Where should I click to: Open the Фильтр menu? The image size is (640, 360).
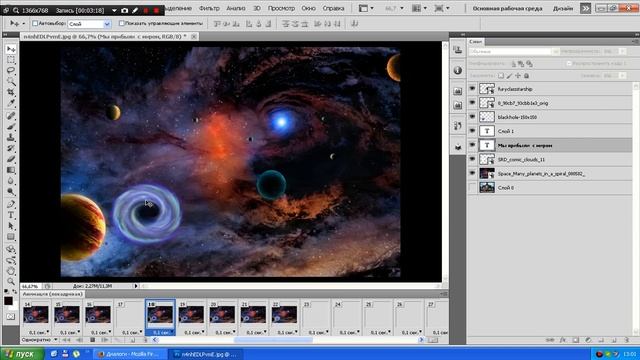[209, 8]
